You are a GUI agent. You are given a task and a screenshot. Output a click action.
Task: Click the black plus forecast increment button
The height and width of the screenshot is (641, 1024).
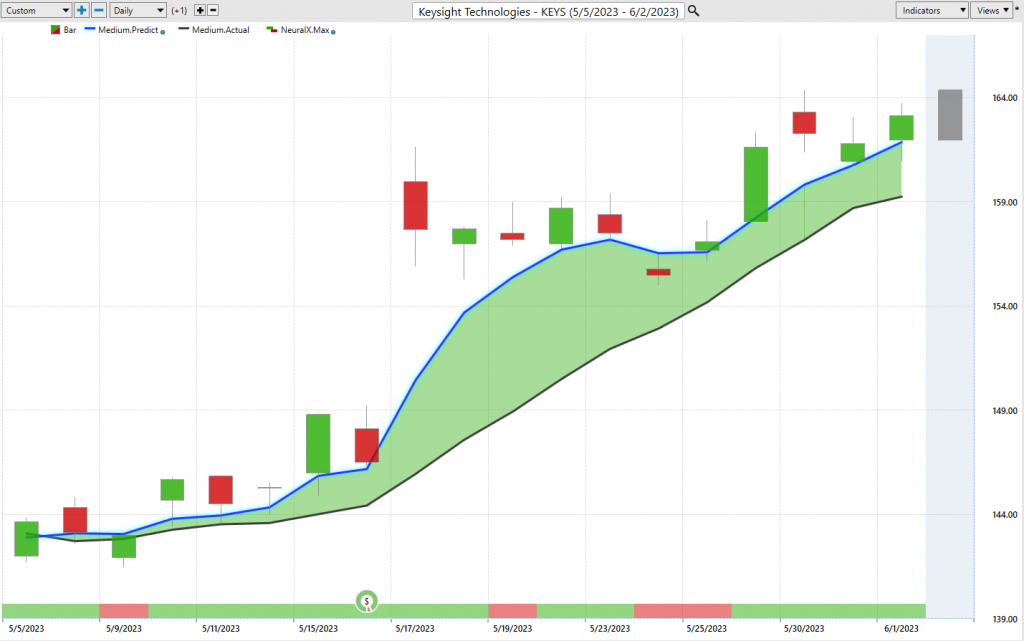[x=200, y=10]
